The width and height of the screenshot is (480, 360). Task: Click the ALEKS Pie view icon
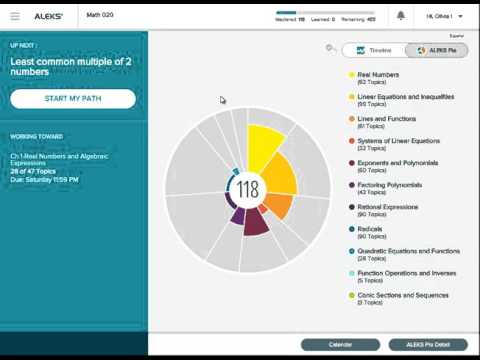421,50
